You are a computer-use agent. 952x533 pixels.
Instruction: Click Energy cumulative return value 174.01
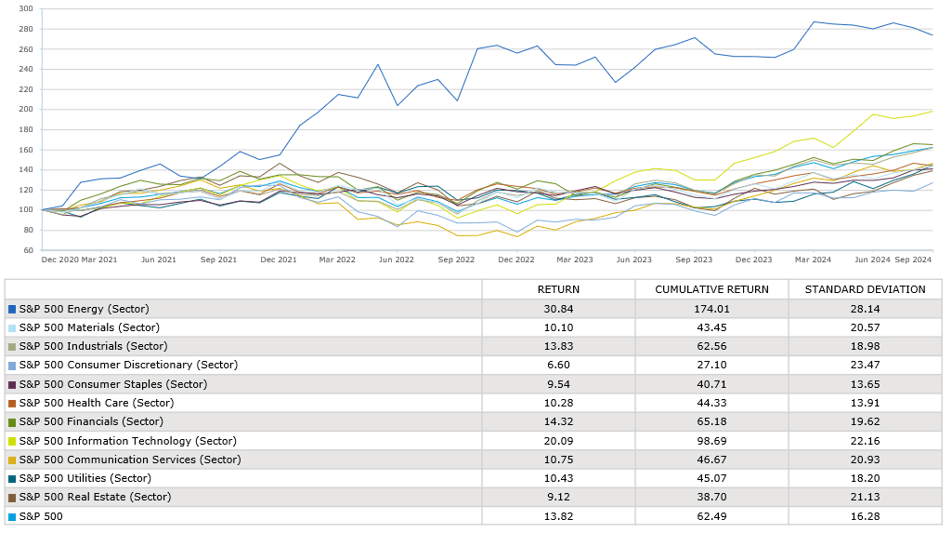click(710, 309)
